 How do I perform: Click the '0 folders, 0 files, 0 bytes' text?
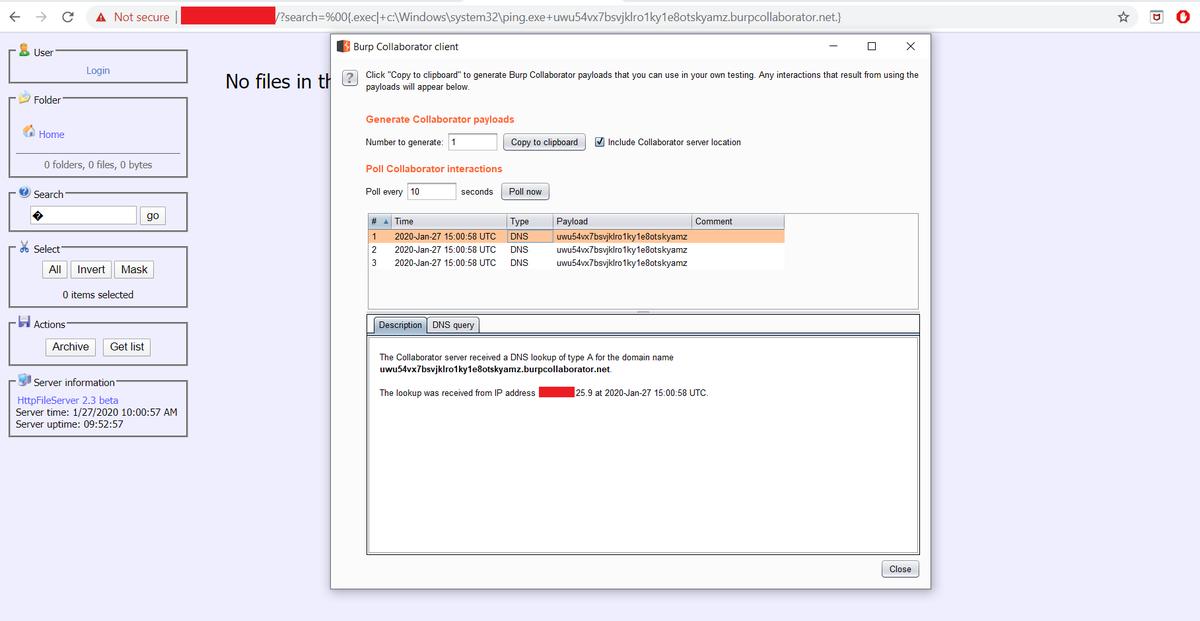tap(98, 165)
